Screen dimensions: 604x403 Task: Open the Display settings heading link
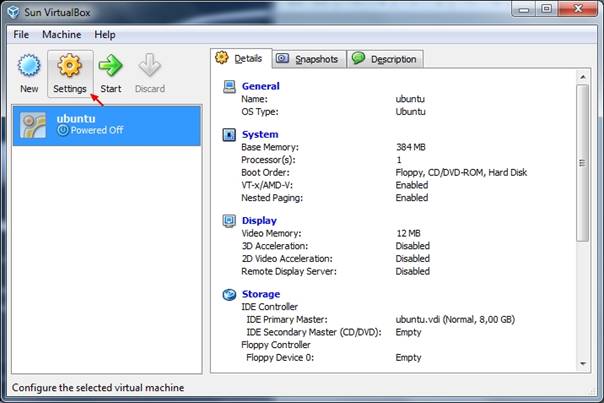coord(259,221)
